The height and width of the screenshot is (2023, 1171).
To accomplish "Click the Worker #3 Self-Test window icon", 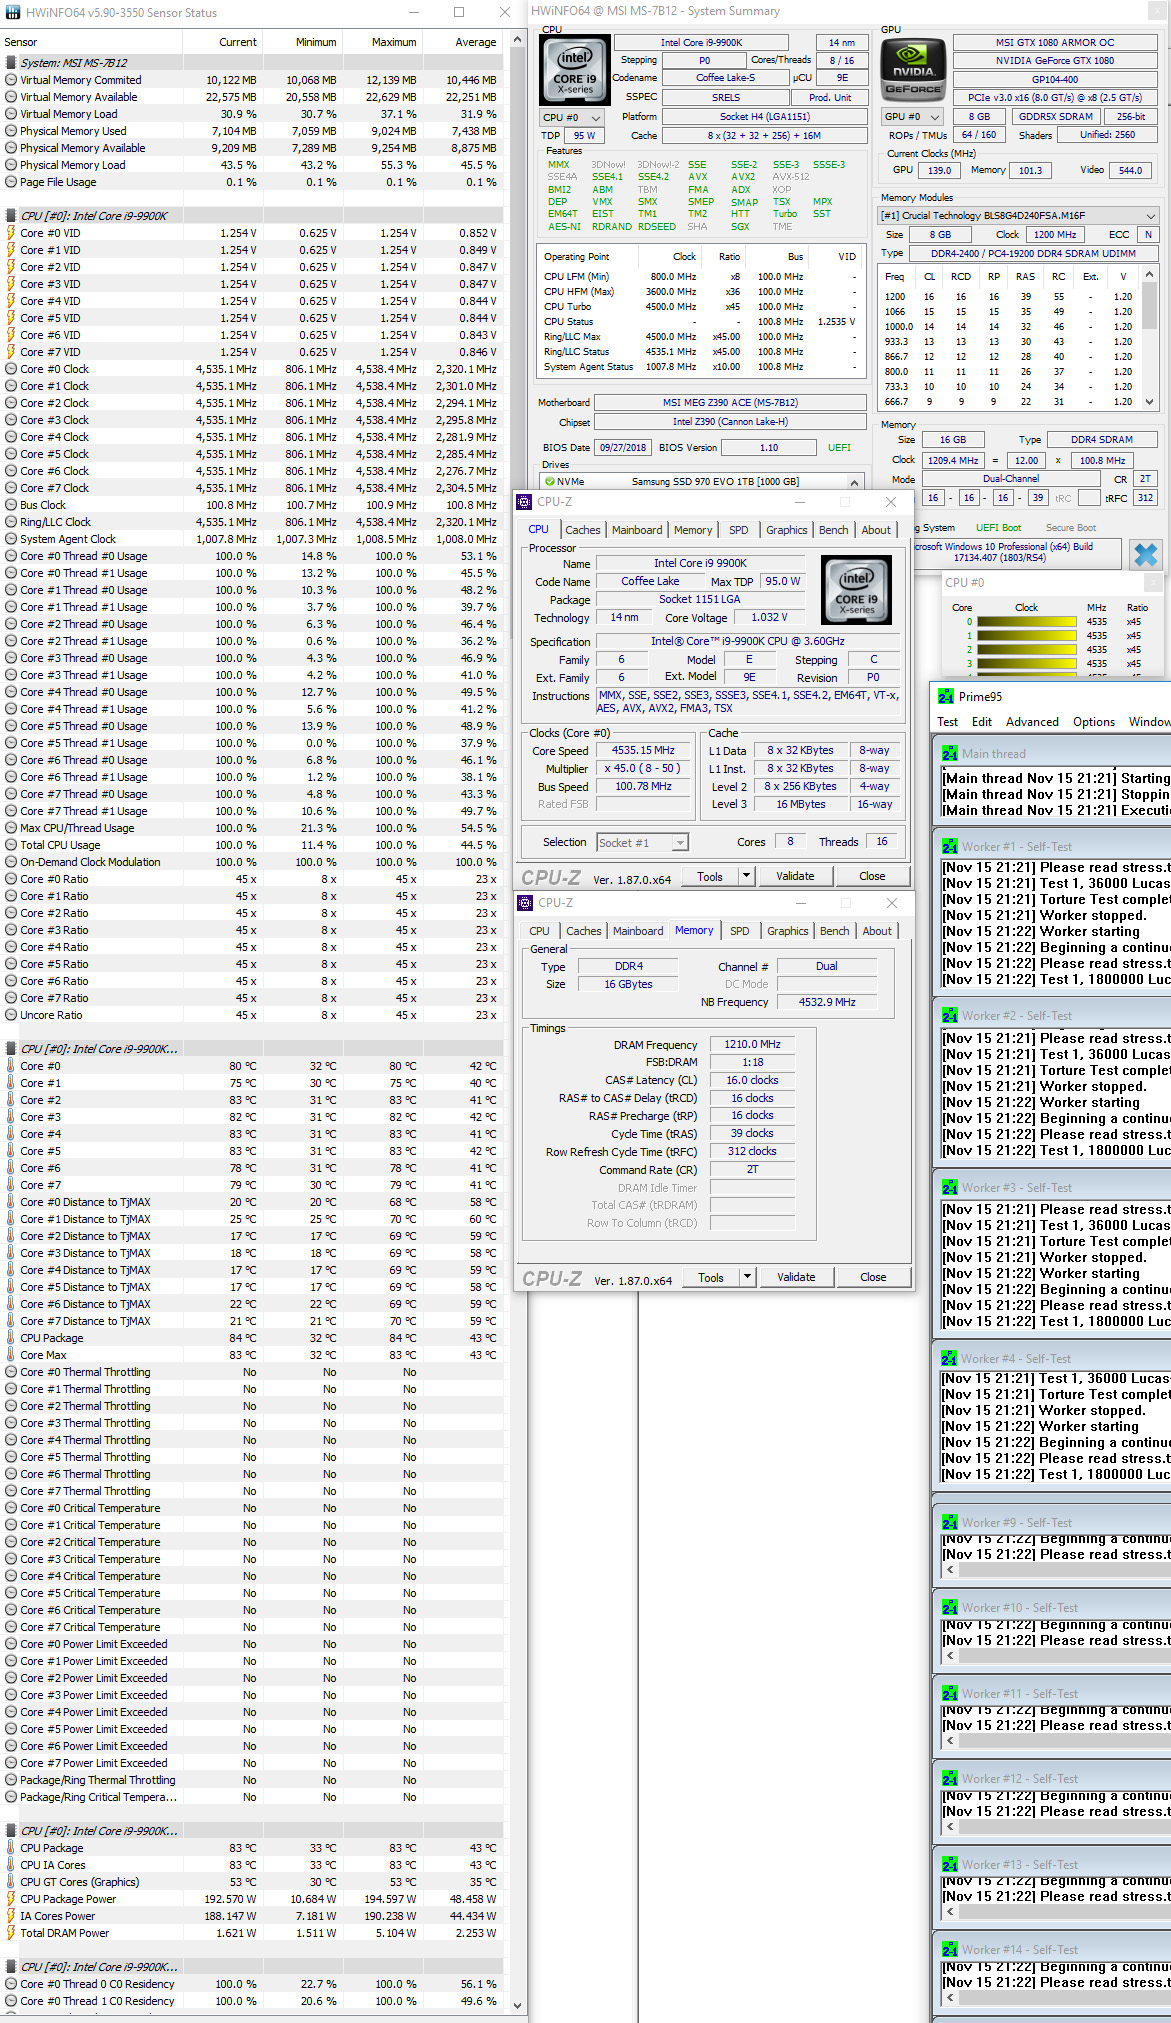I will (x=949, y=1187).
